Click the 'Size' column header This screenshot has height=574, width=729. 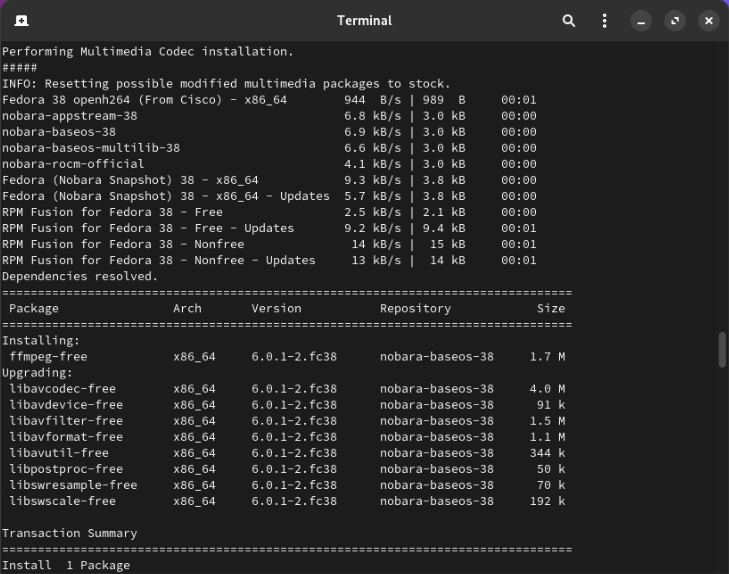[x=551, y=309]
